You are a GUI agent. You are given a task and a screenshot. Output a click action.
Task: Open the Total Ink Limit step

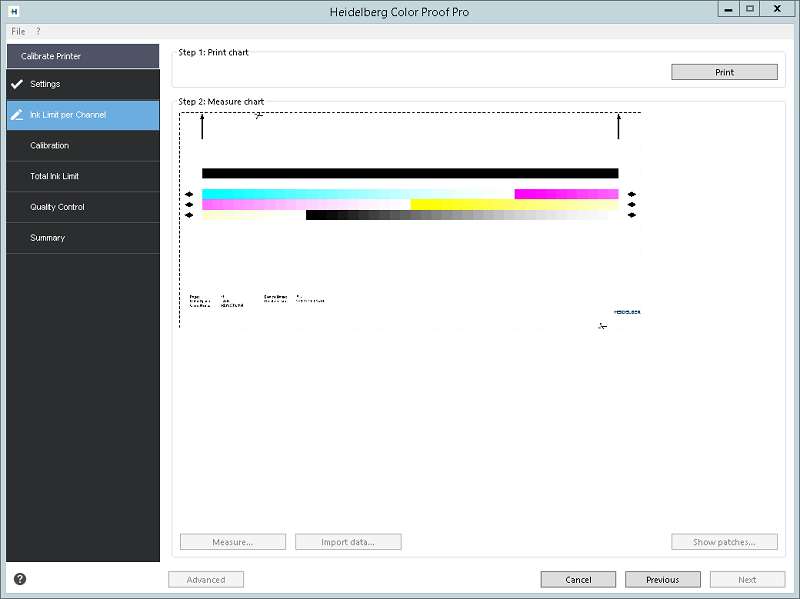(x=83, y=176)
